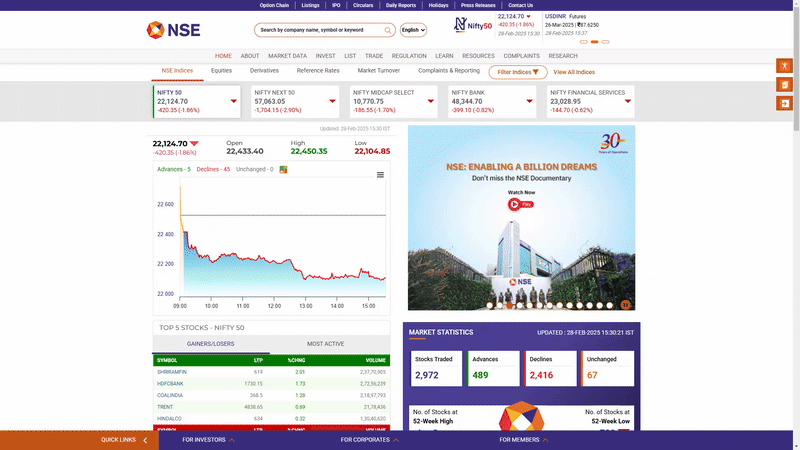
Task: Select first ticker carousel indicator
Action: [x=584, y=42]
